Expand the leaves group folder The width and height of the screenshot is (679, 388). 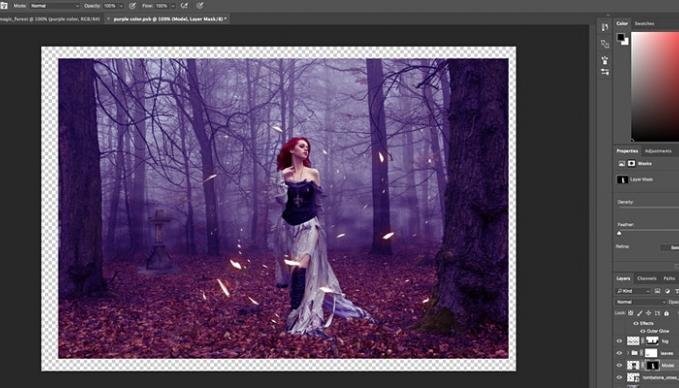coord(628,353)
